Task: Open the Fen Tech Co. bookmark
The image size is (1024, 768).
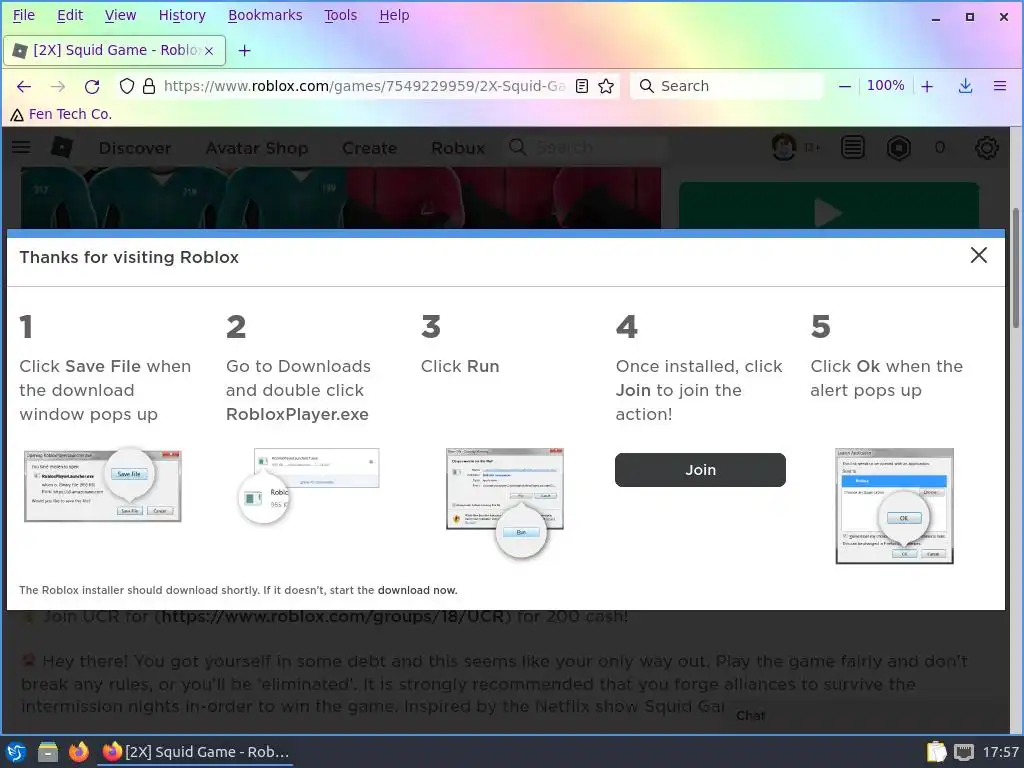Action: click(61, 114)
